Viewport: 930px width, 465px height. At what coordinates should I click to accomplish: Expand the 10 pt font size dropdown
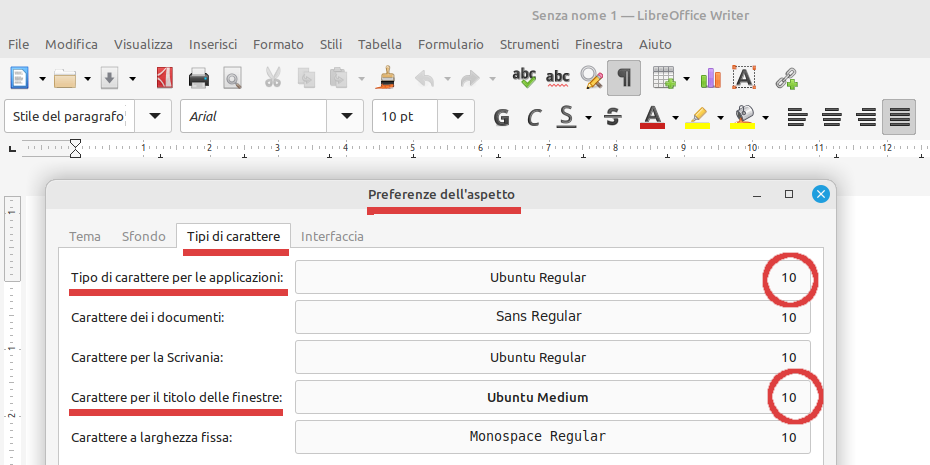tap(458, 116)
